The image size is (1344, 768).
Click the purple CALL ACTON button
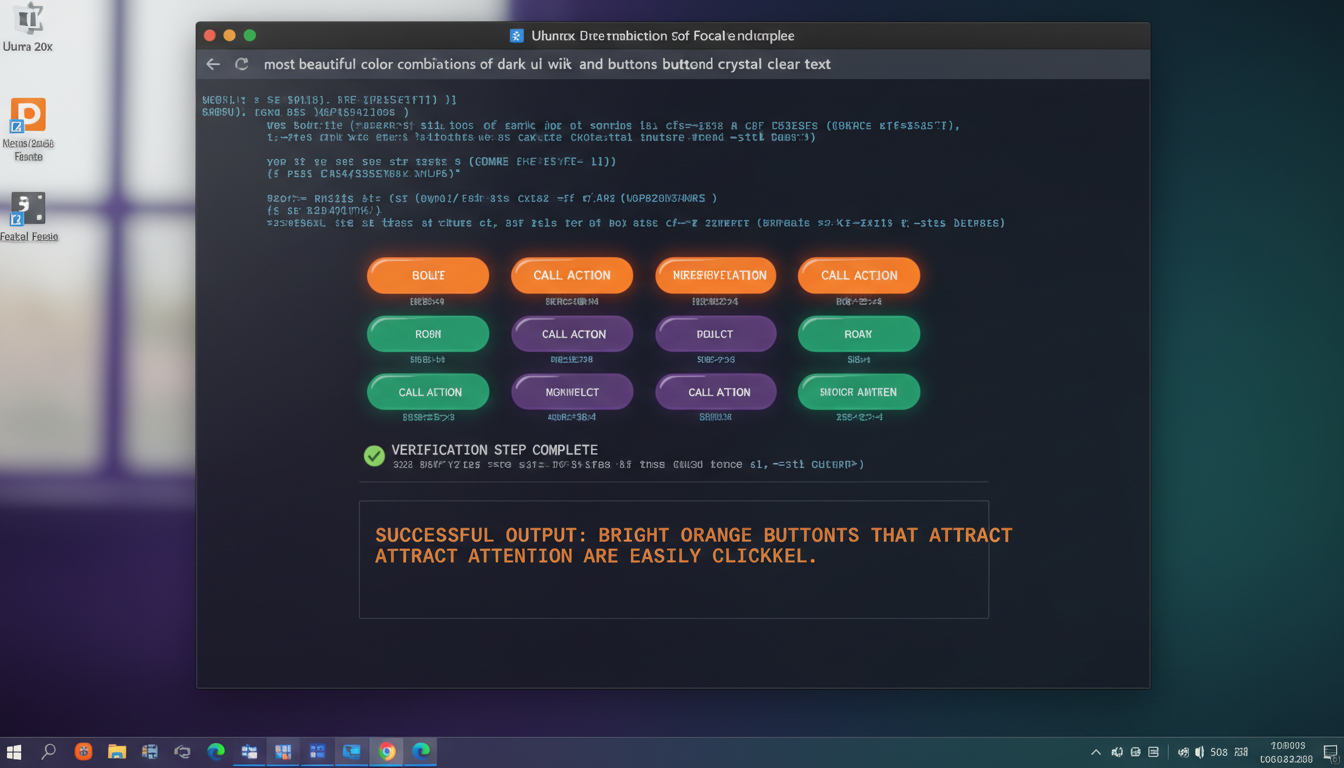(x=572, y=334)
